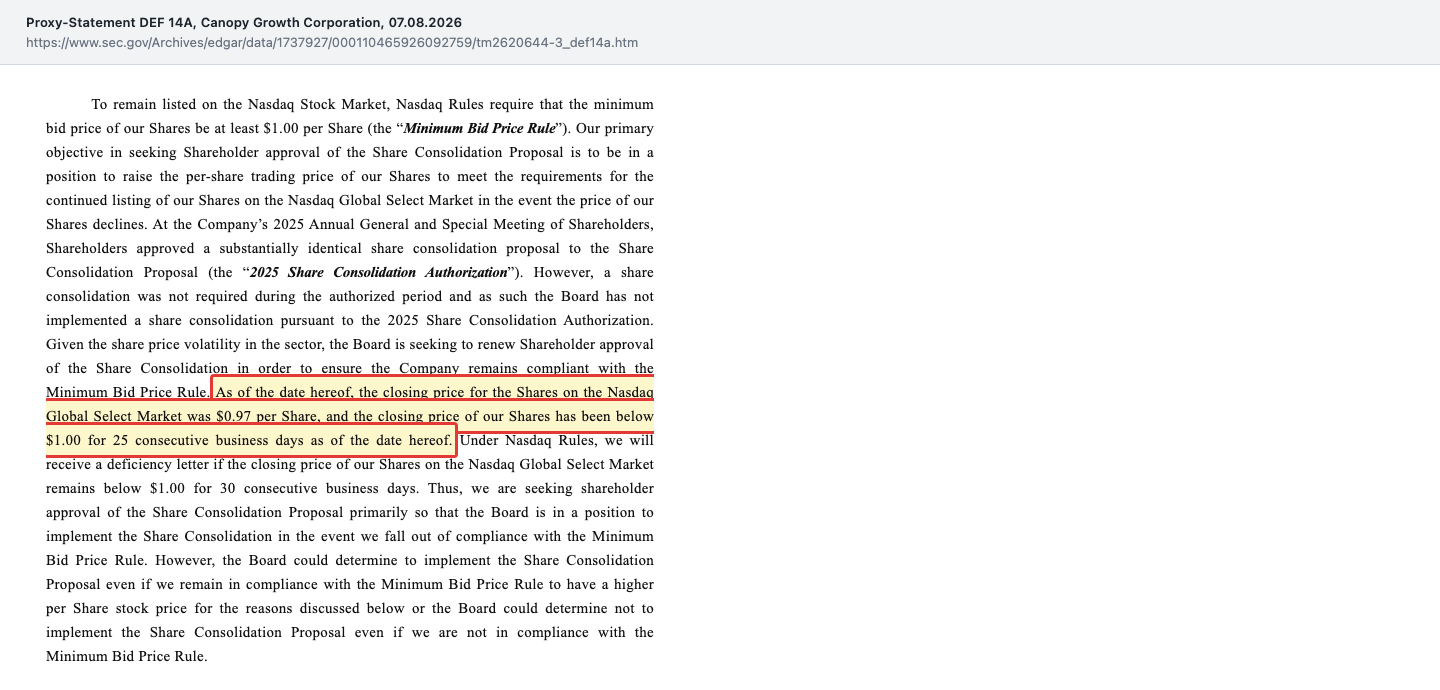
Task: Click the bold "Minimum Bid Price Rule" term
Action: [479, 128]
